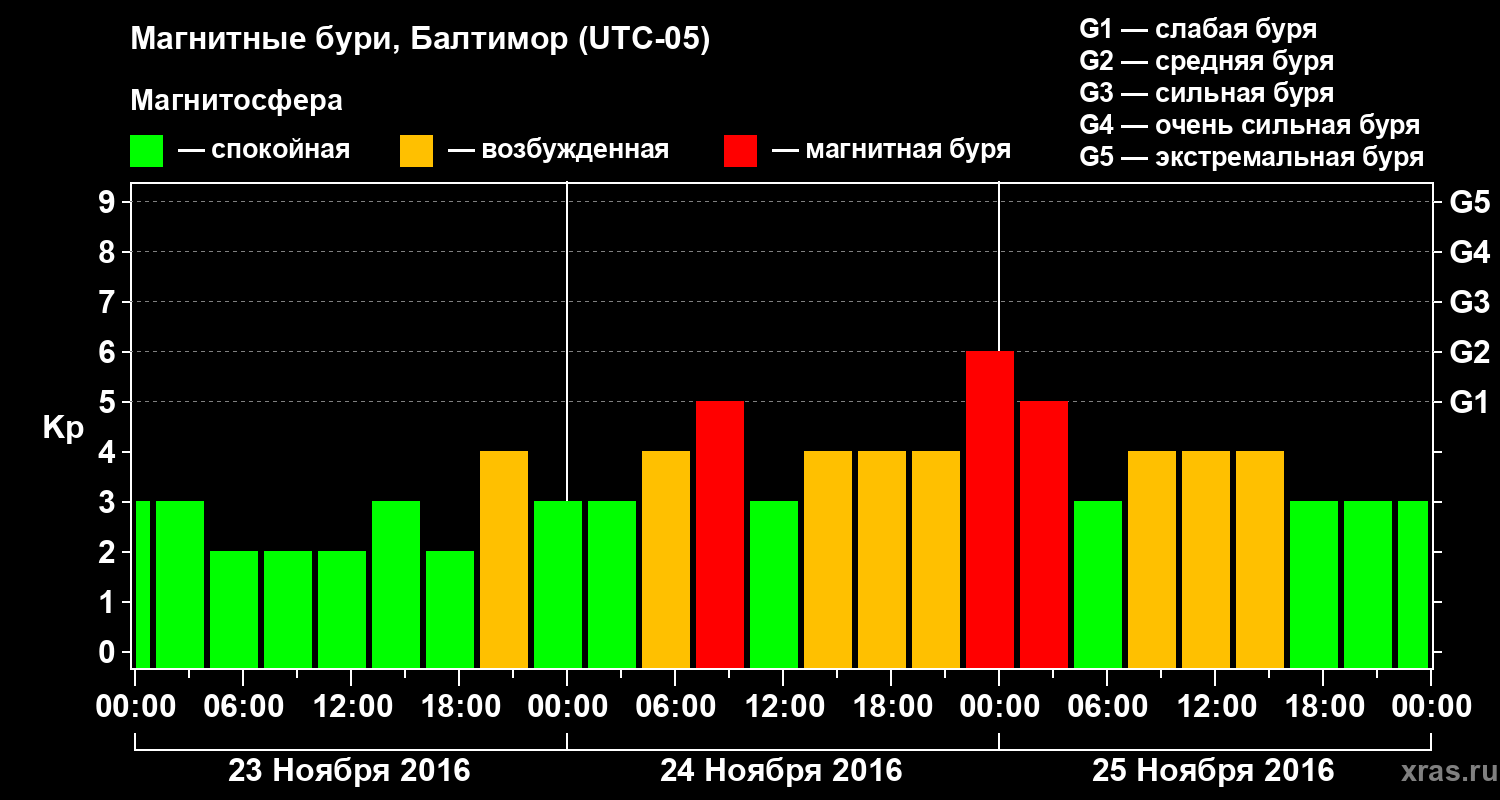Screen dimensions: 1500x800
Task: Click the 'G4' label on the right axis
Action: (1469, 252)
